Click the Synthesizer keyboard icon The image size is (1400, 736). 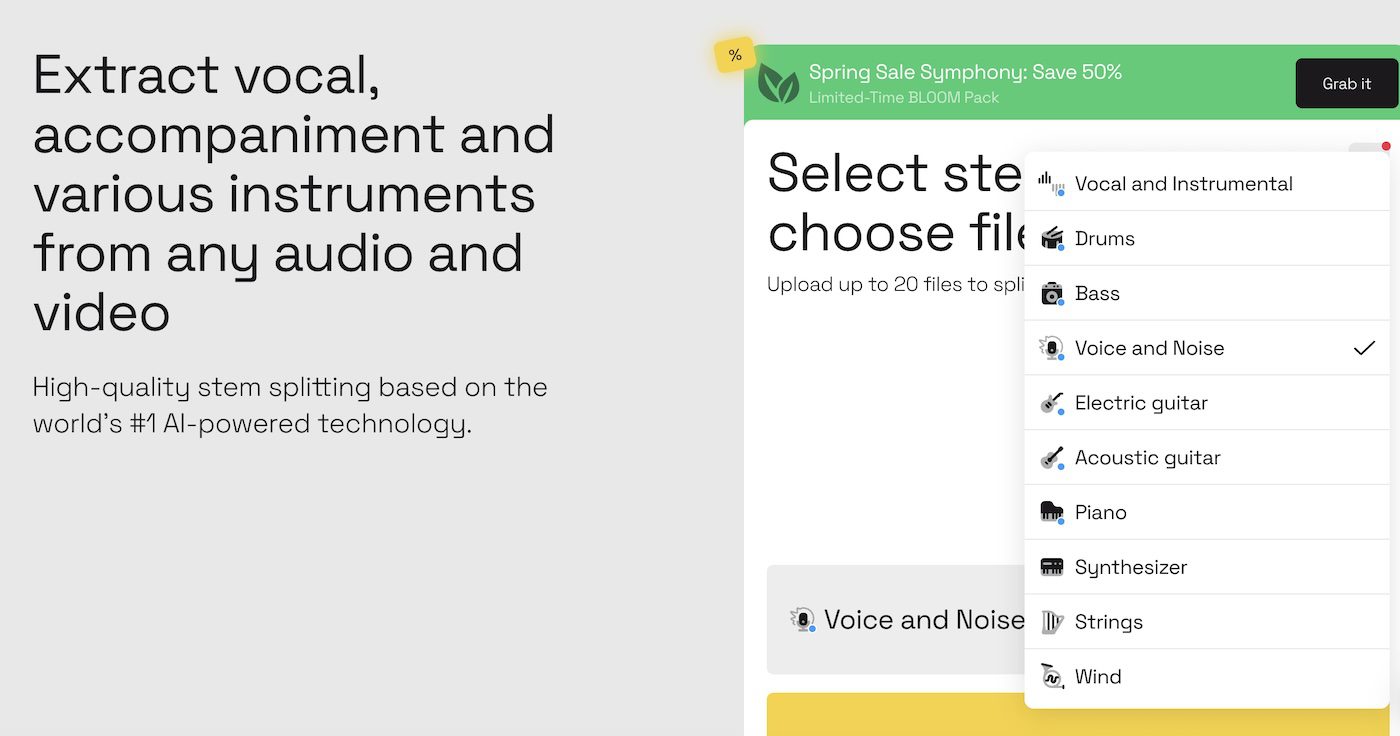pyautogui.click(x=1050, y=567)
